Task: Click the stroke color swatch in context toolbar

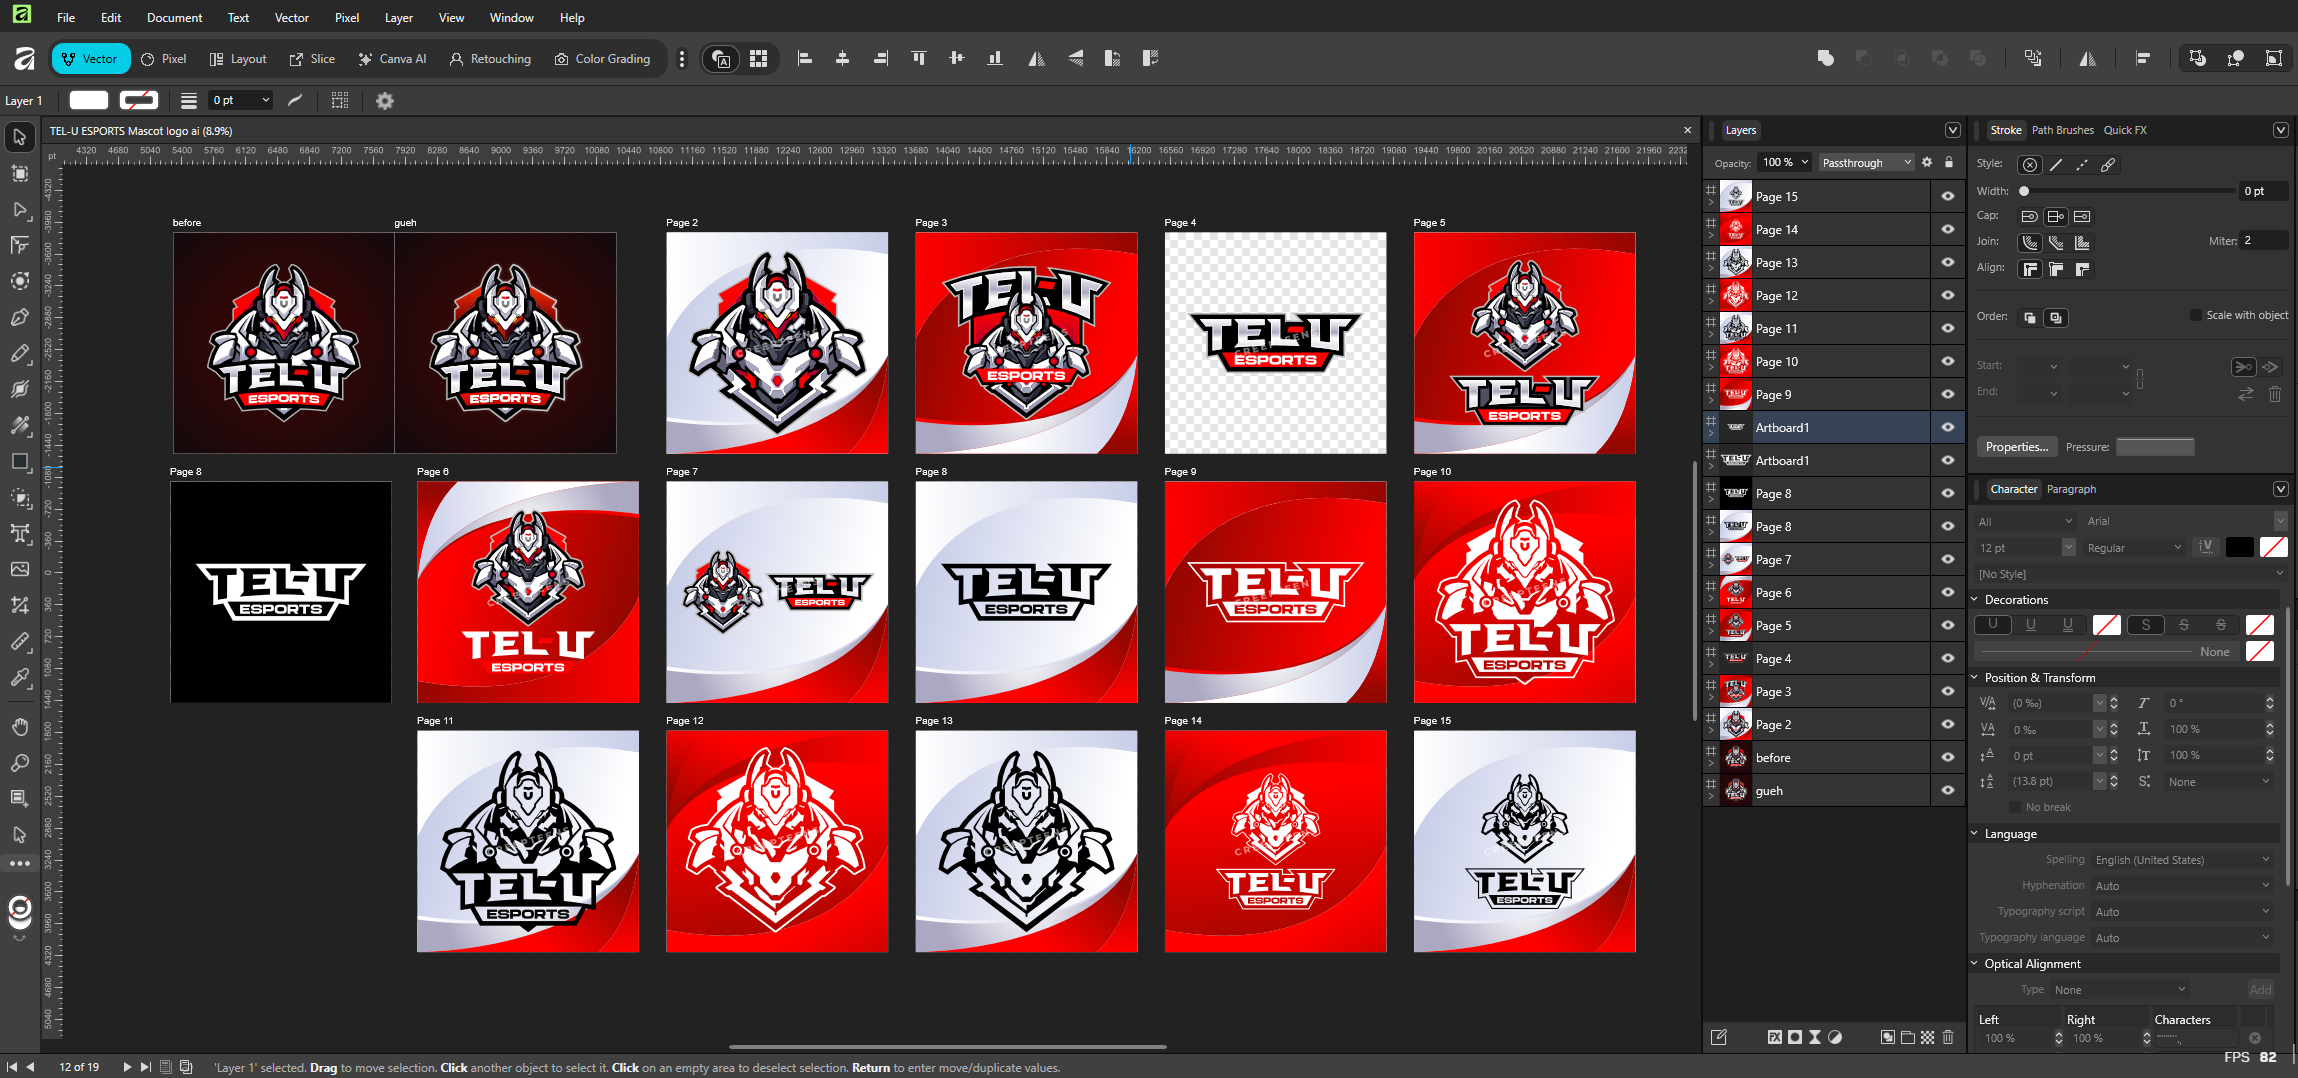Action: point(139,100)
